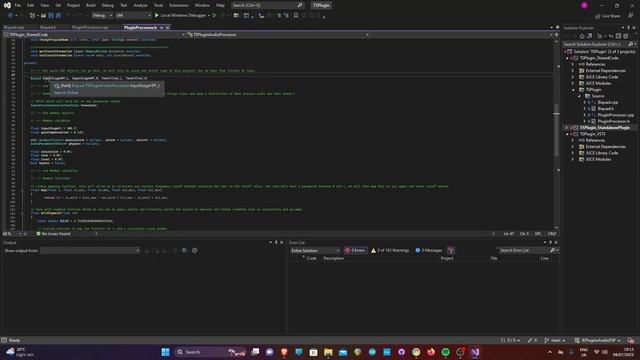Click Windows Start button on taskbar
640x360 pixels.
click(165, 352)
